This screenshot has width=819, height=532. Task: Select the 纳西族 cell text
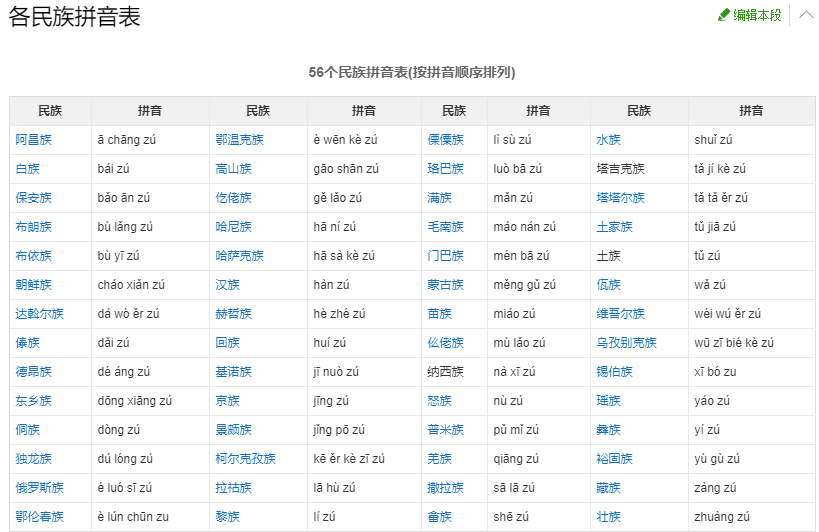pyautogui.click(x=446, y=372)
